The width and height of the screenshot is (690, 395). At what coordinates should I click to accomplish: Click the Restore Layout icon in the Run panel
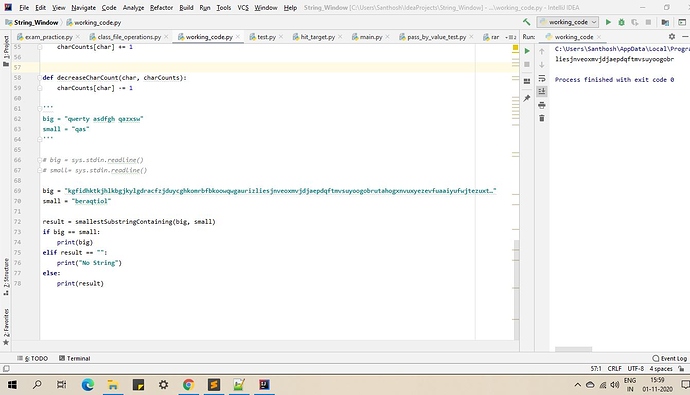coord(527,81)
